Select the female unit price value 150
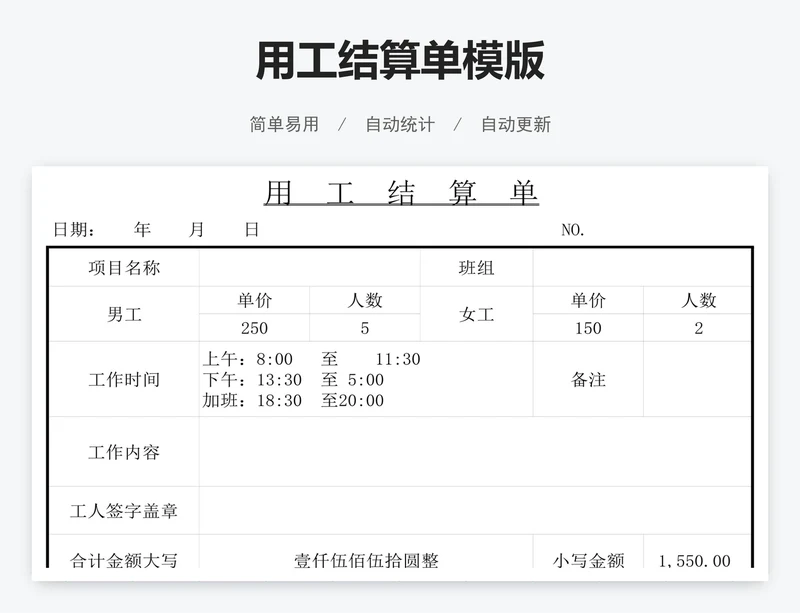The image size is (800, 613). pyautogui.click(x=588, y=328)
